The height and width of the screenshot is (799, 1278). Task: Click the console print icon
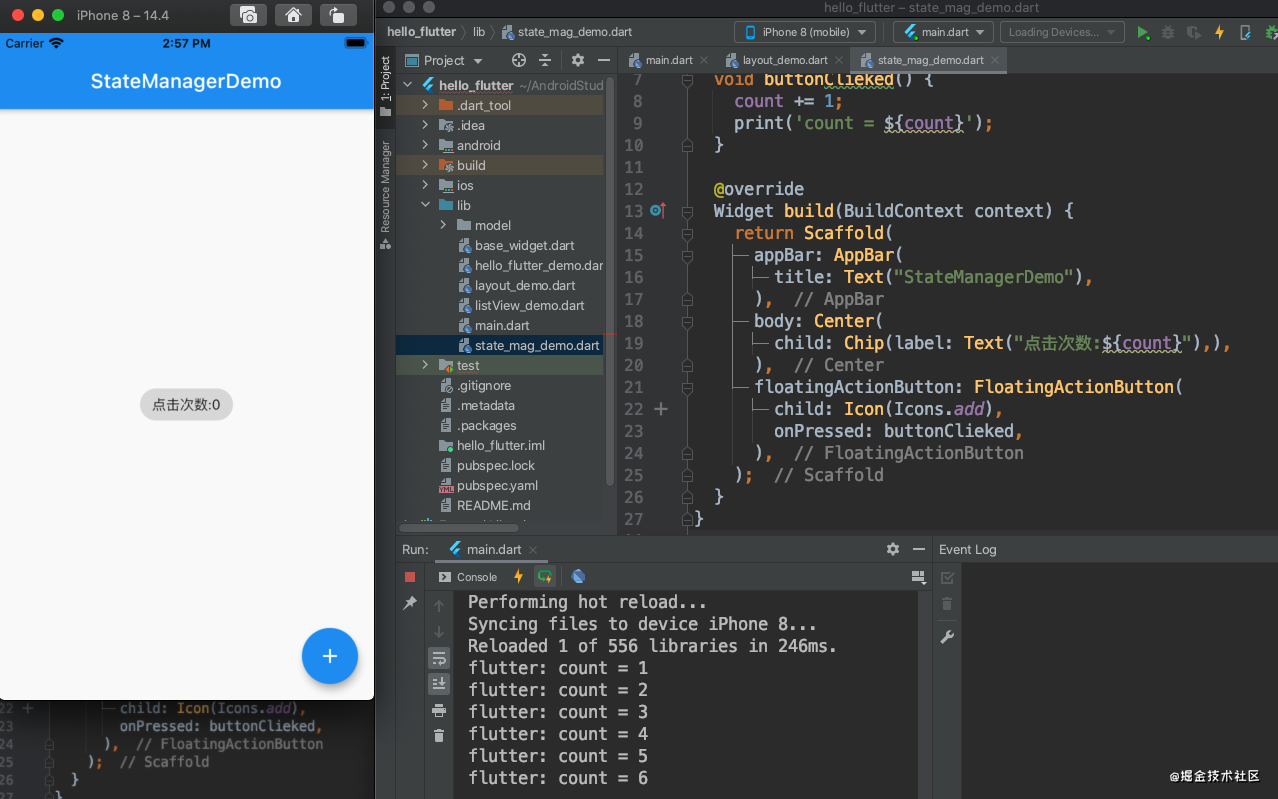(x=438, y=710)
